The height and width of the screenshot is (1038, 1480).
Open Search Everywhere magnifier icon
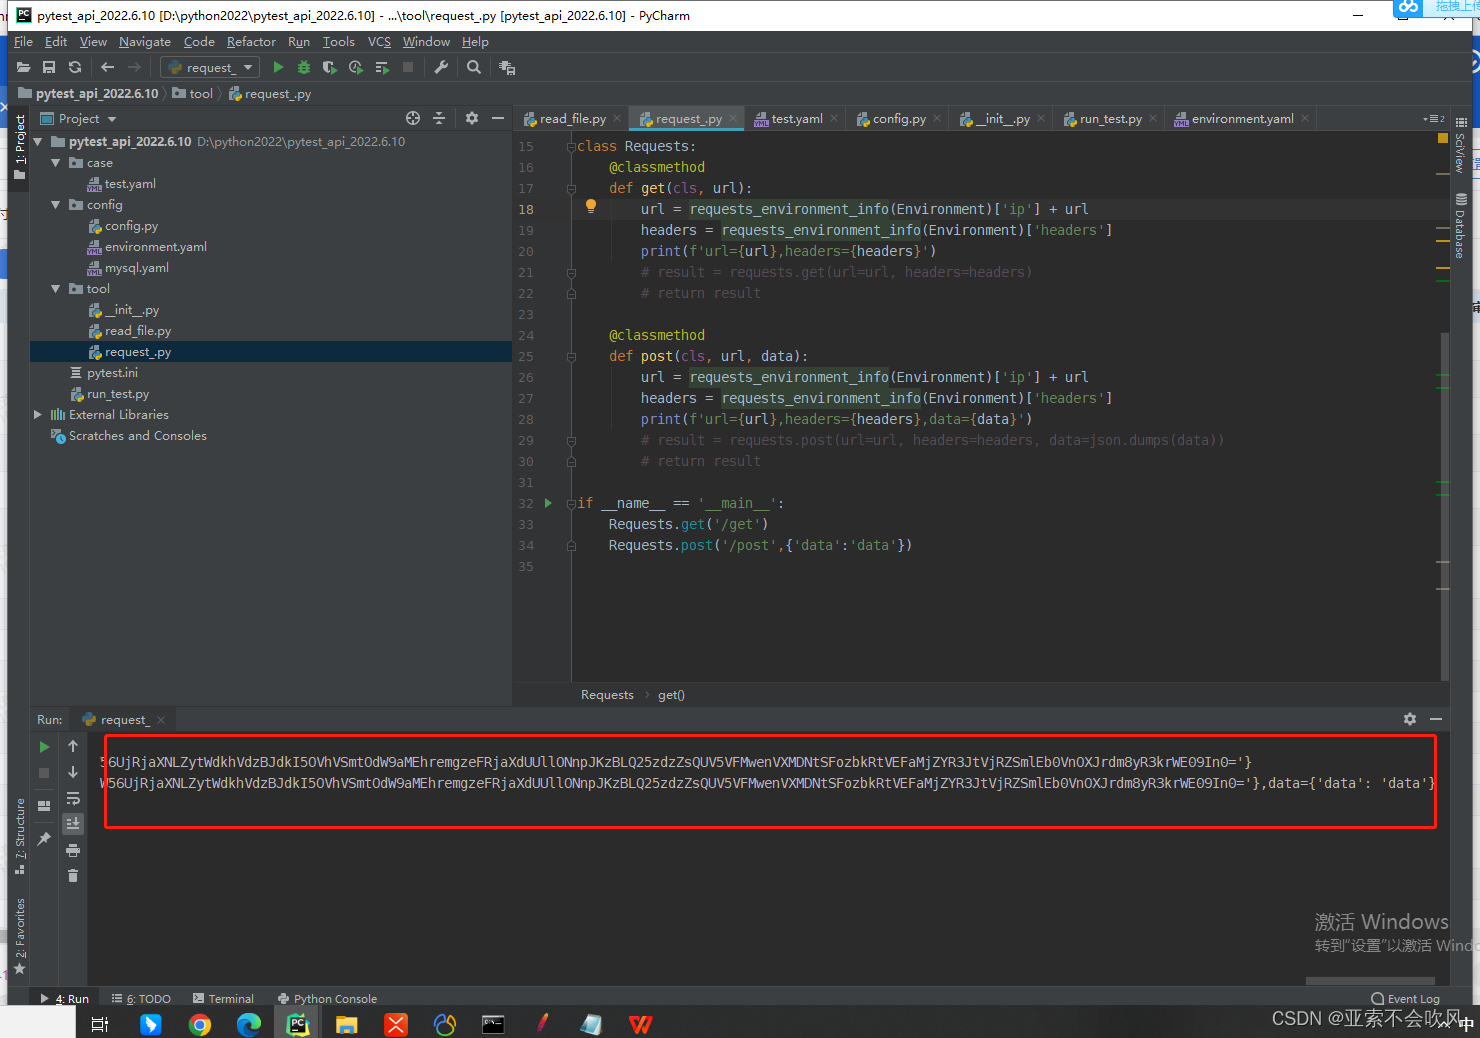pyautogui.click(x=474, y=67)
